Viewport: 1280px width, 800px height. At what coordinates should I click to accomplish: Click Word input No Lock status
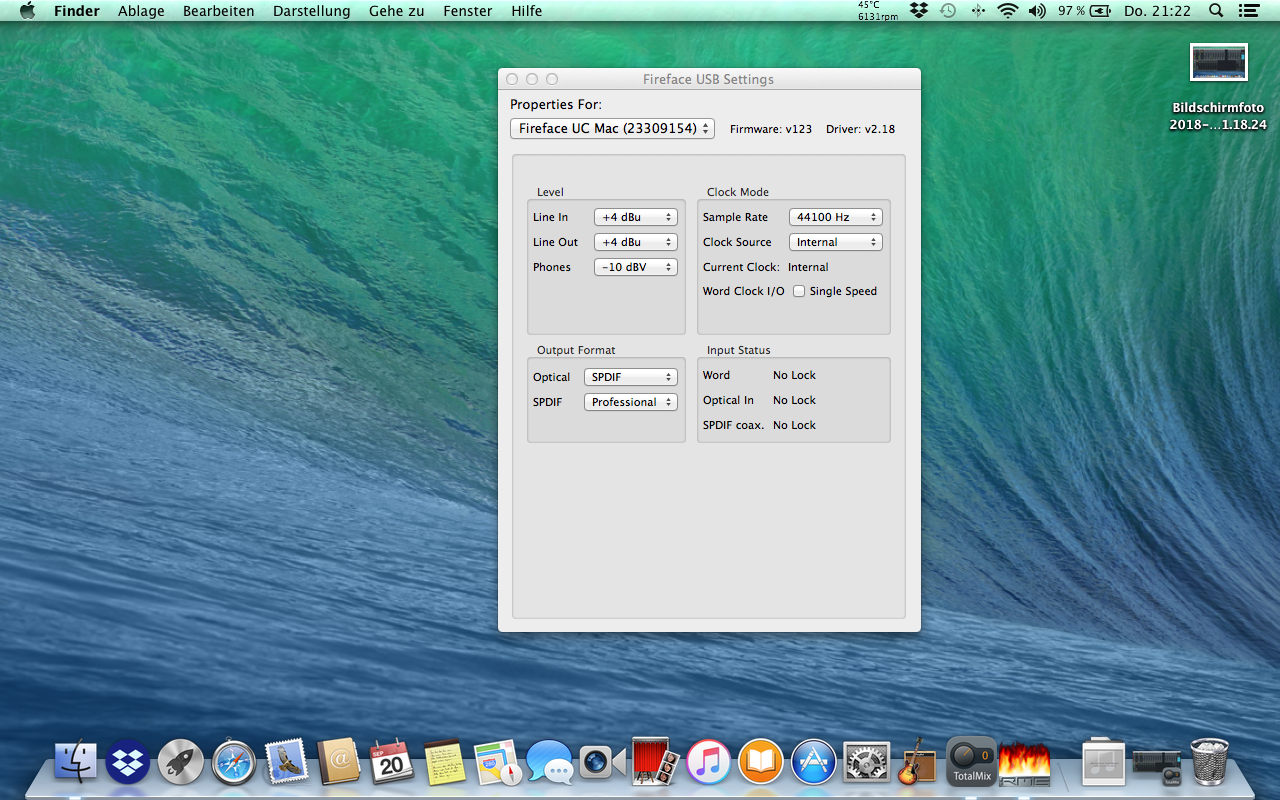click(x=794, y=375)
